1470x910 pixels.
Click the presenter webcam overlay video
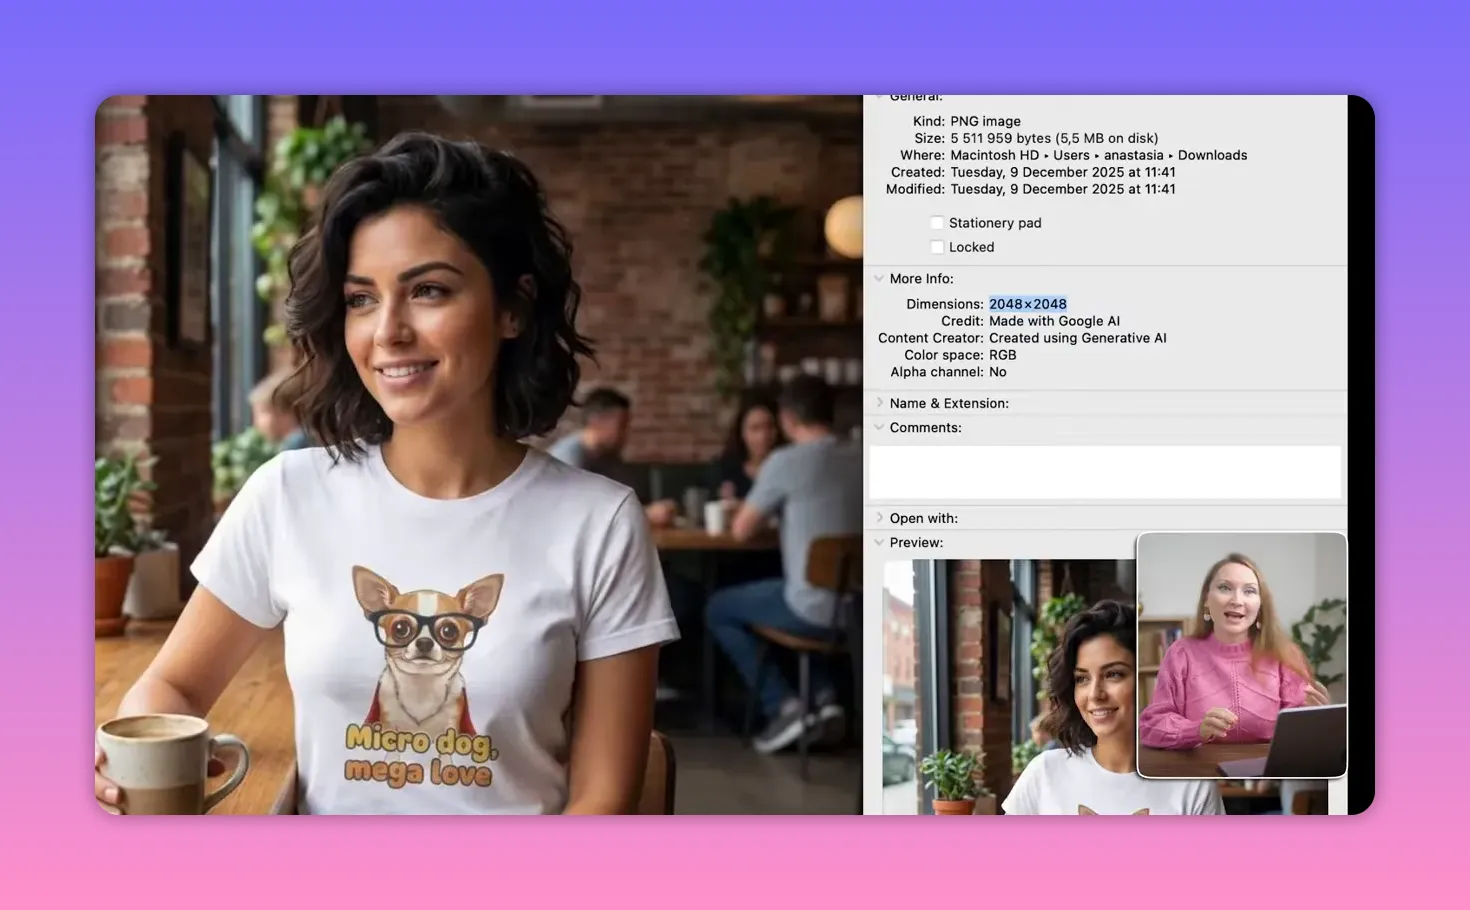point(1241,654)
